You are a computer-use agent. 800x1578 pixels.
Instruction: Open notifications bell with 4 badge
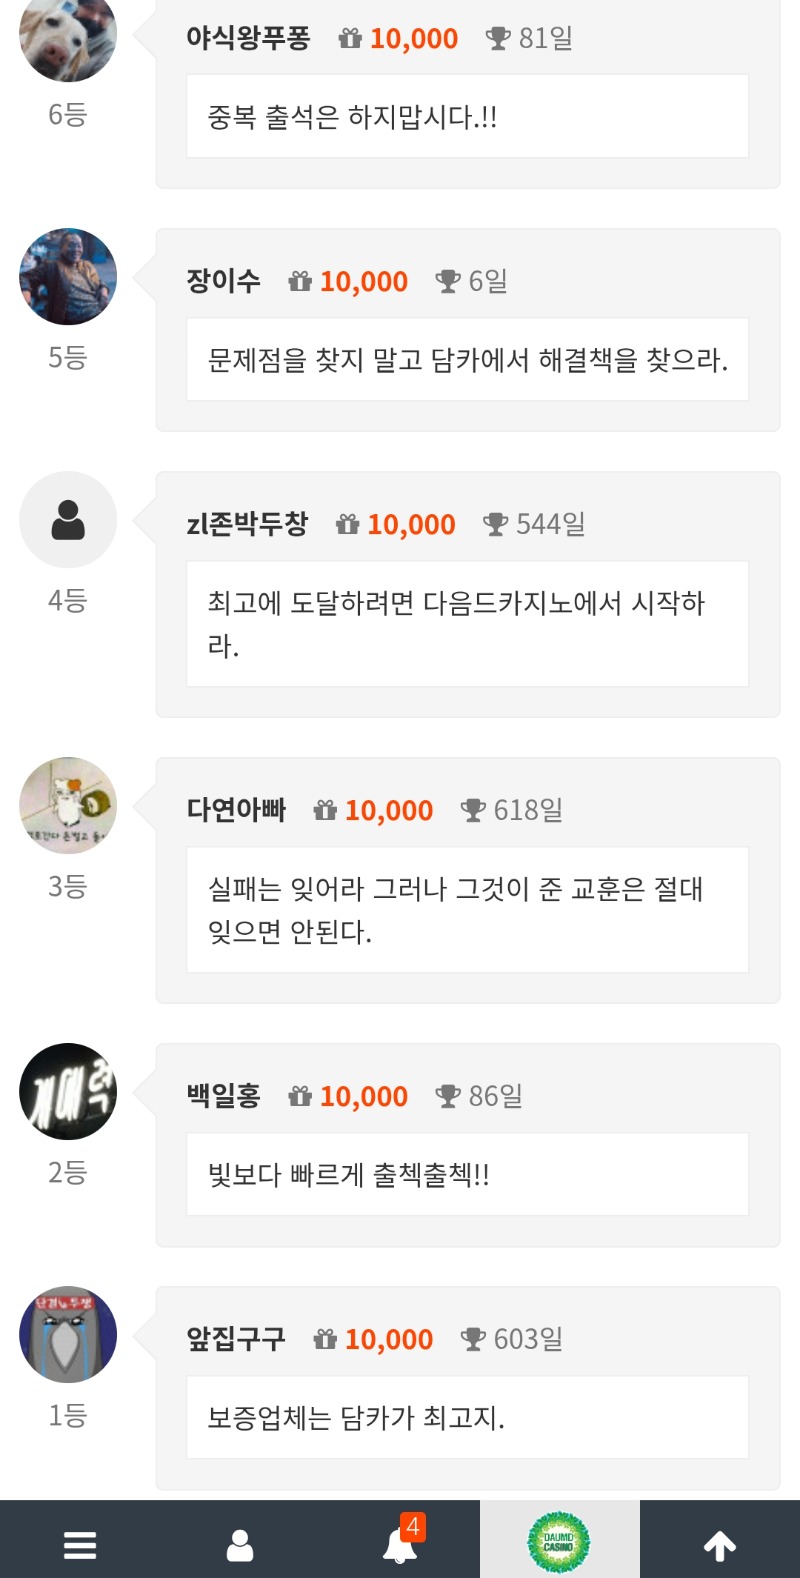point(400,1545)
